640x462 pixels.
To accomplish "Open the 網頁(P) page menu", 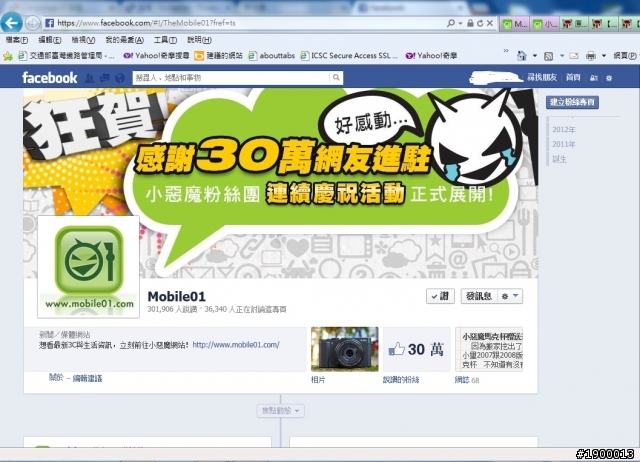I will click(626, 56).
